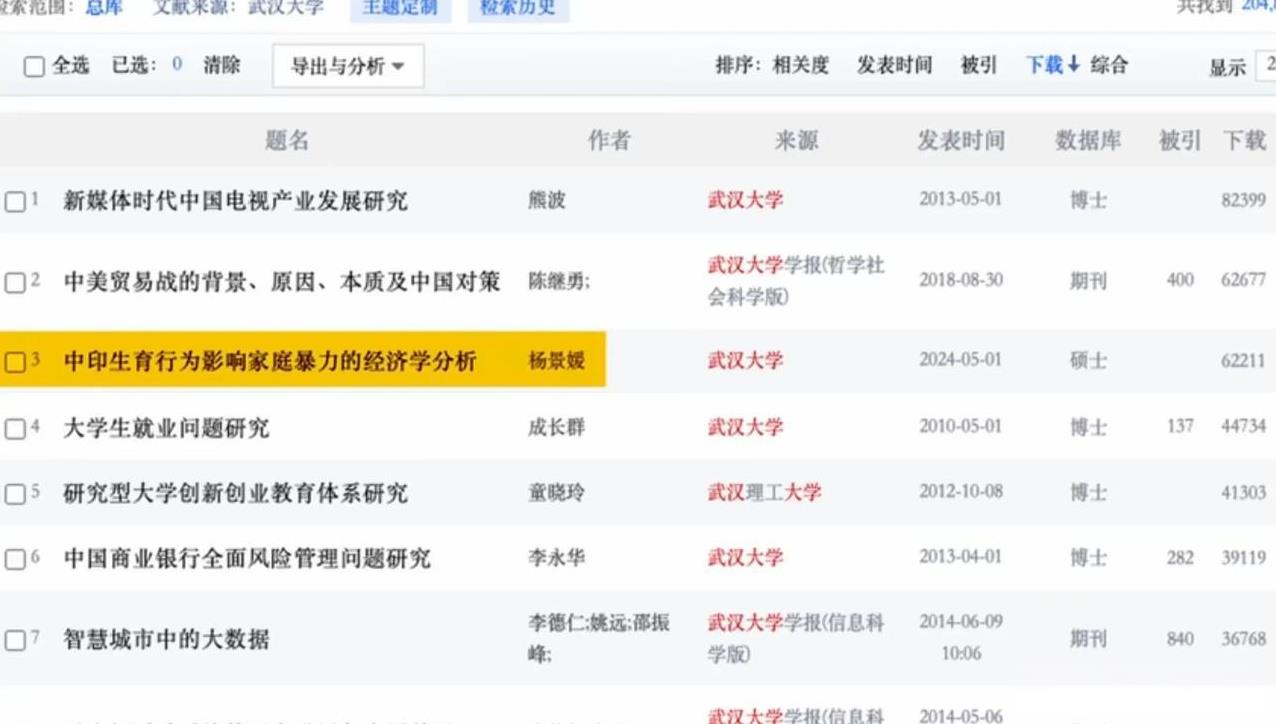This screenshot has width=1276, height=724.
Task: Click the 作者 column header
Action: (609, 141)
